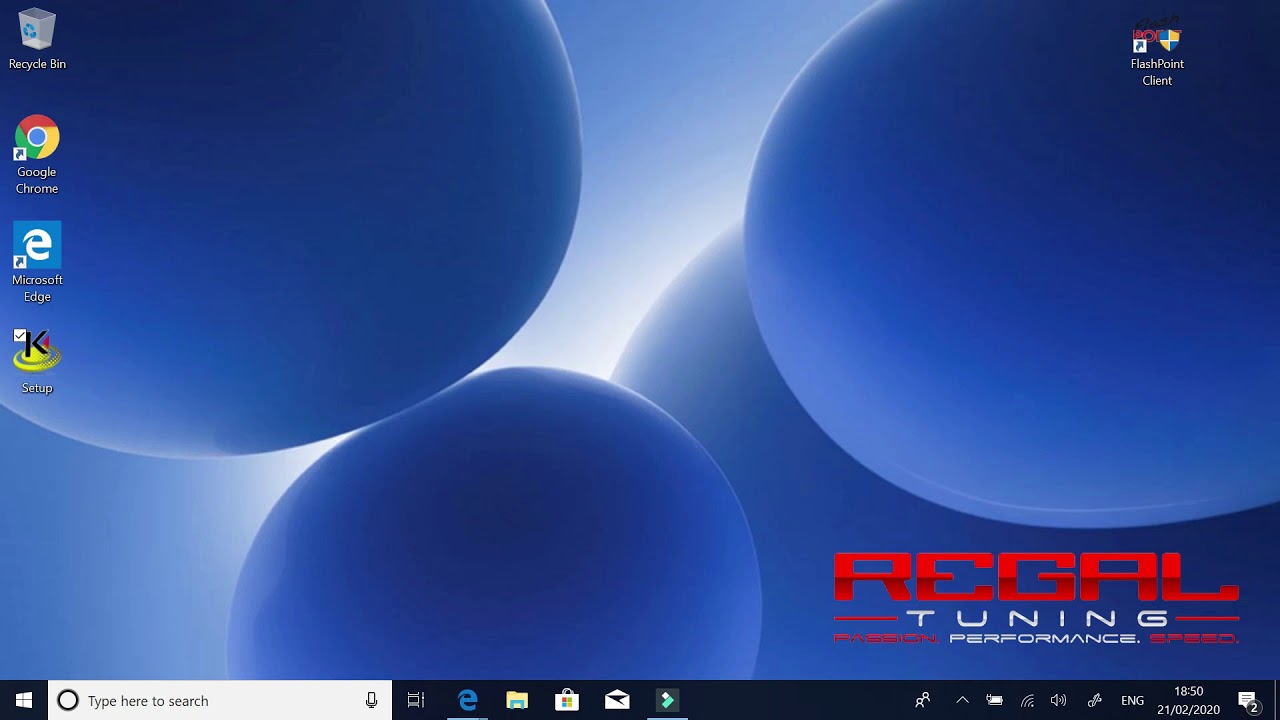Viewport: 1280px width, 720px height.
Task: Check the battery status icon
Action: pos(994,701)
